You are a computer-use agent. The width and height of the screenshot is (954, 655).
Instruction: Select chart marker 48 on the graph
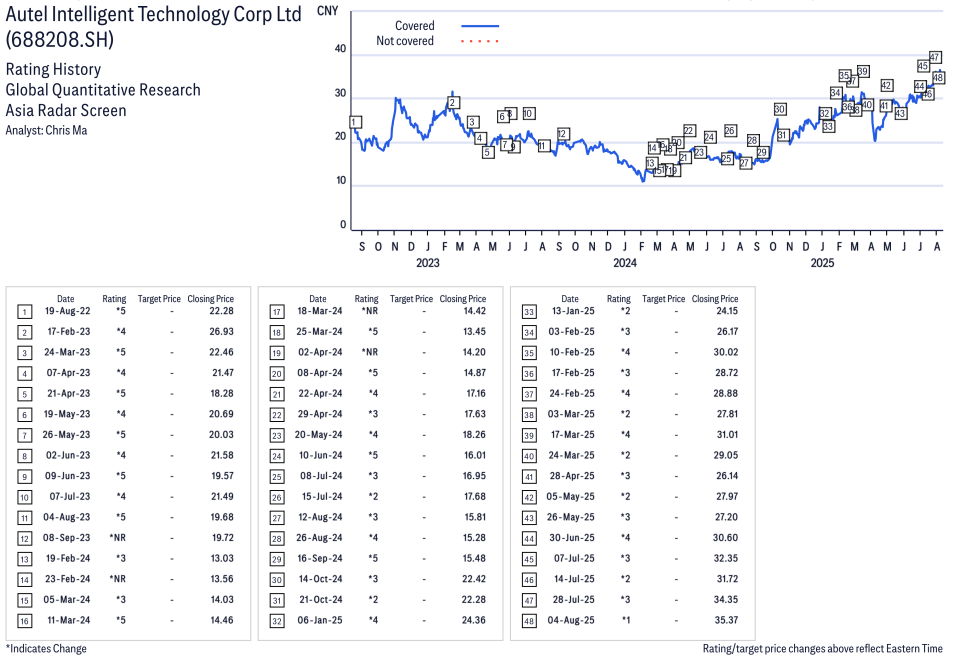938,78
